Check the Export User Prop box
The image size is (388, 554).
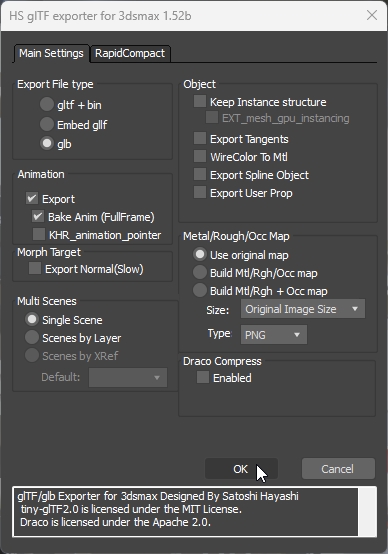(200, 193)
